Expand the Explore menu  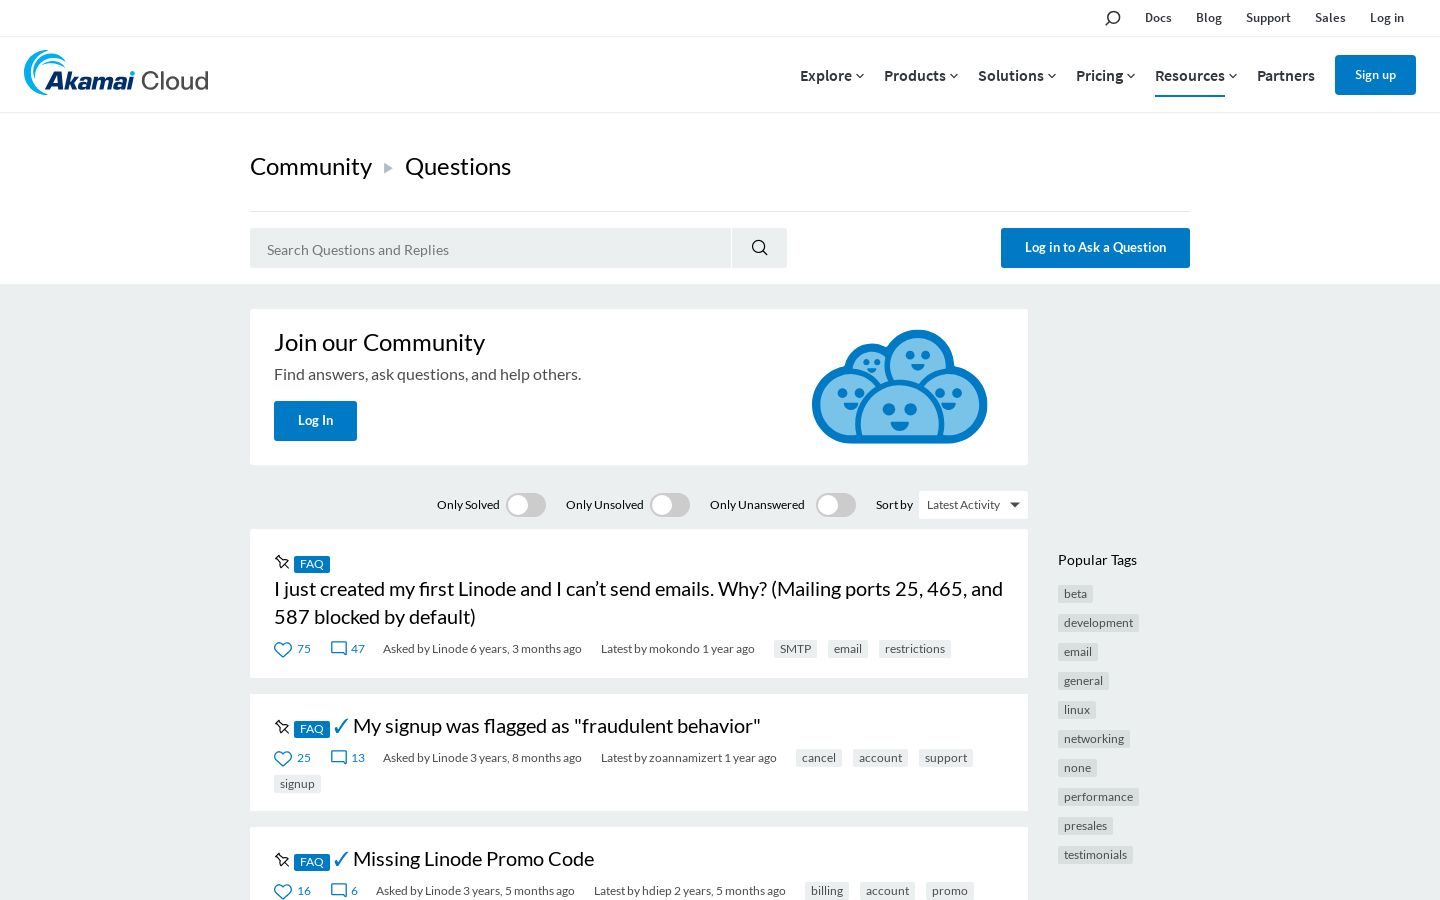(x=832, y=76)
